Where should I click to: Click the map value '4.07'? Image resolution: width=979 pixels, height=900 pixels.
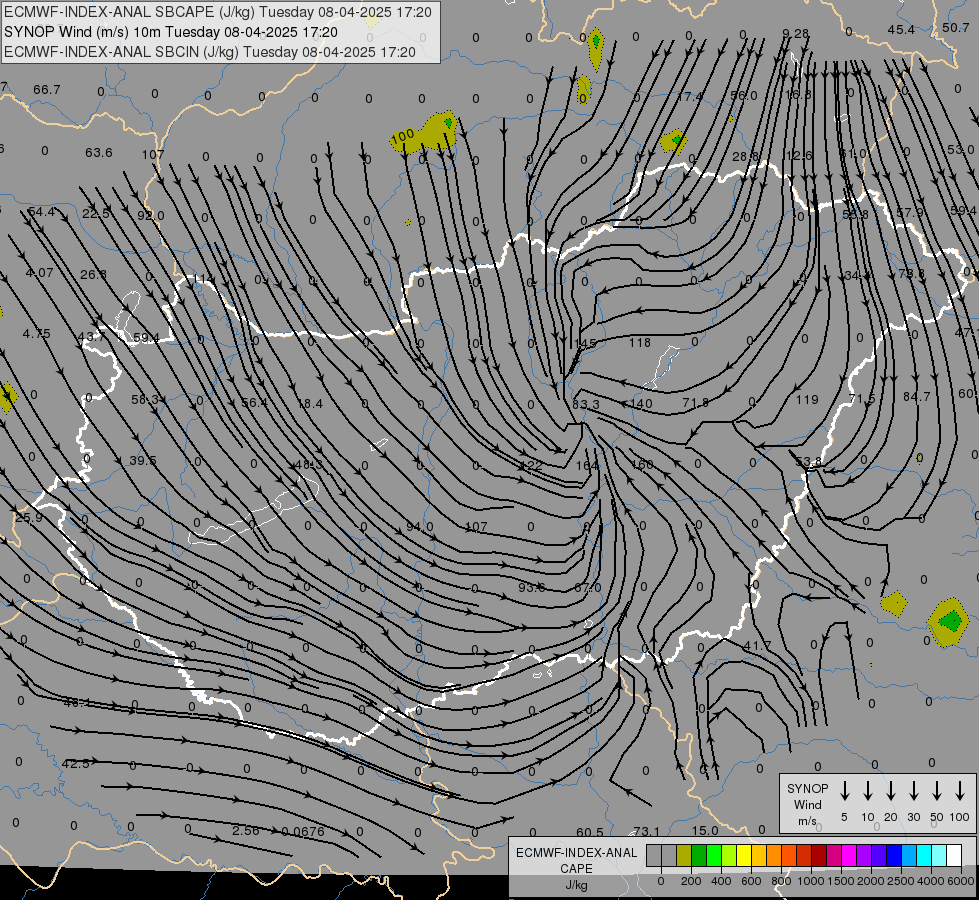[x=39, y=273]
